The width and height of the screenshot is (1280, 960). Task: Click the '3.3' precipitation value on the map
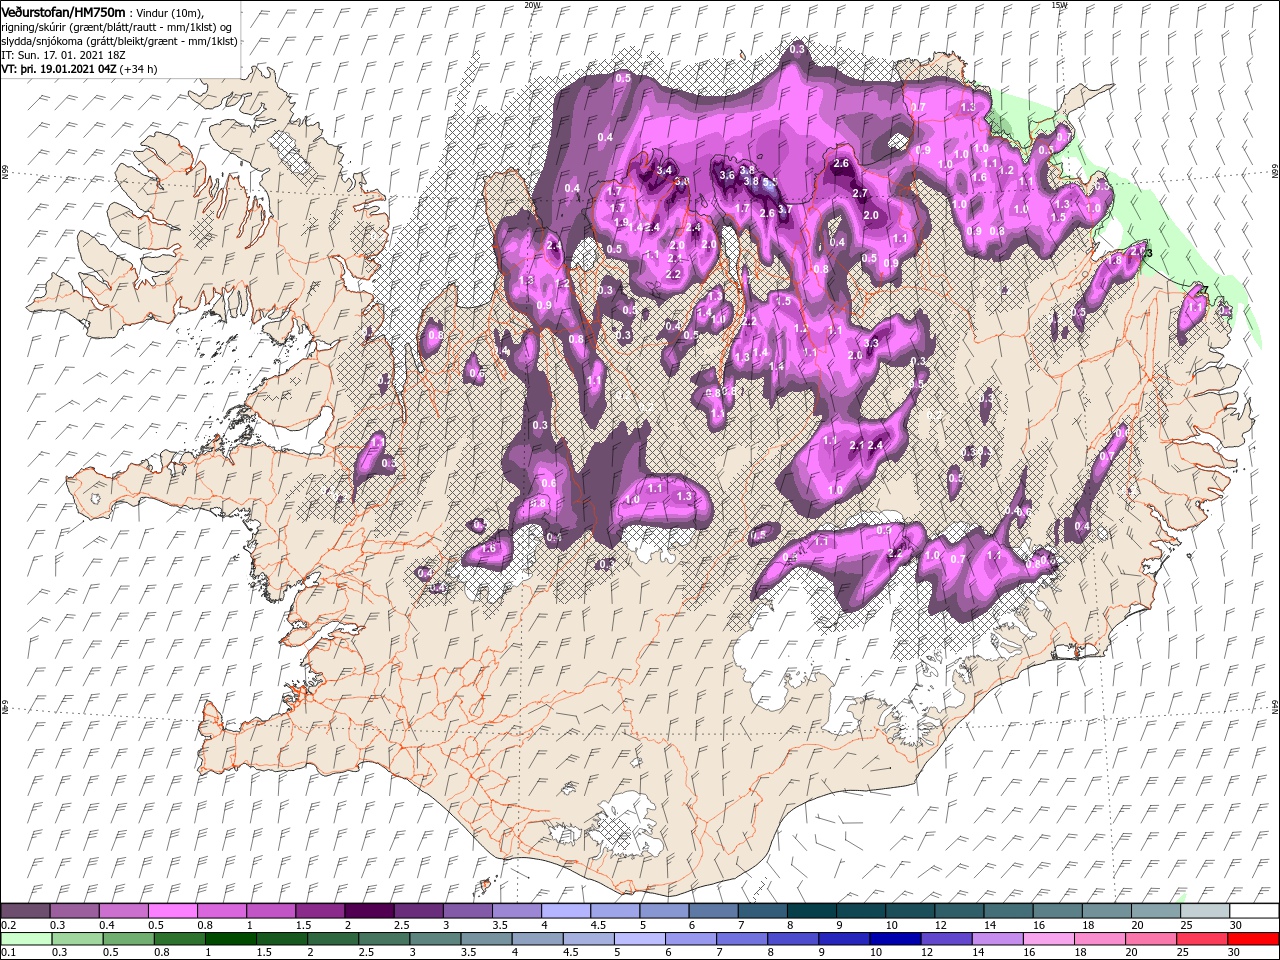click(871, 343)
